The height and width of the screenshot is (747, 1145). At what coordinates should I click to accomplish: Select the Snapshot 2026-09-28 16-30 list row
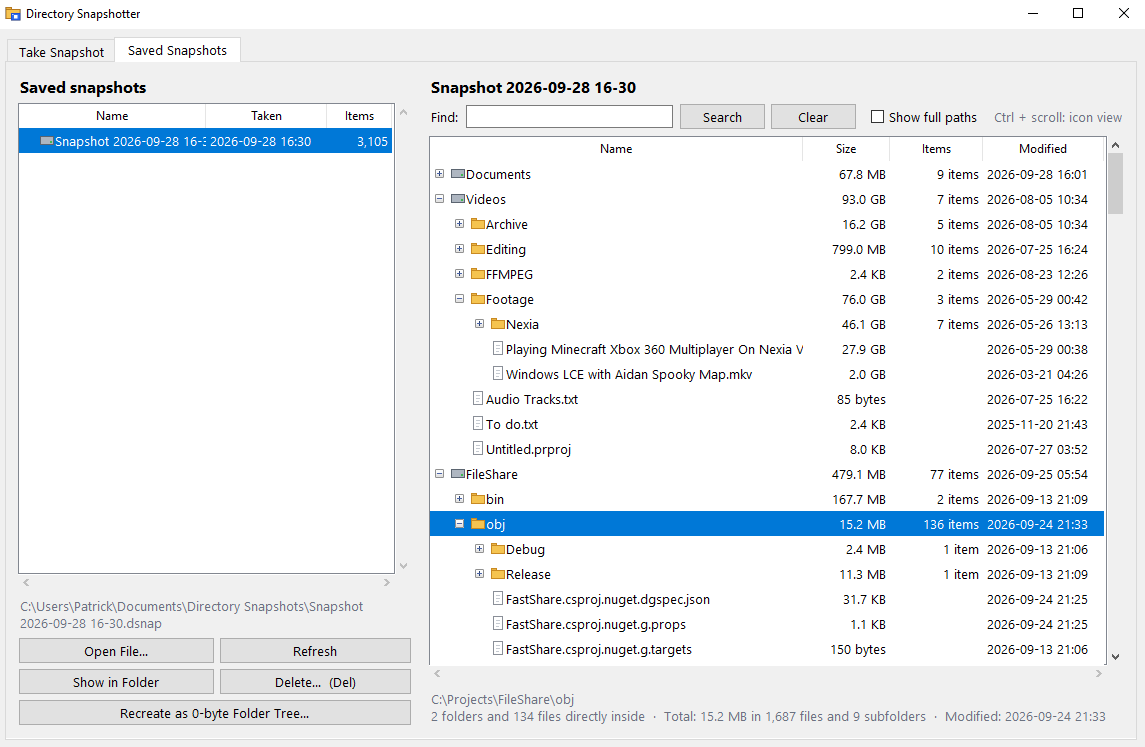coord(206,141)
